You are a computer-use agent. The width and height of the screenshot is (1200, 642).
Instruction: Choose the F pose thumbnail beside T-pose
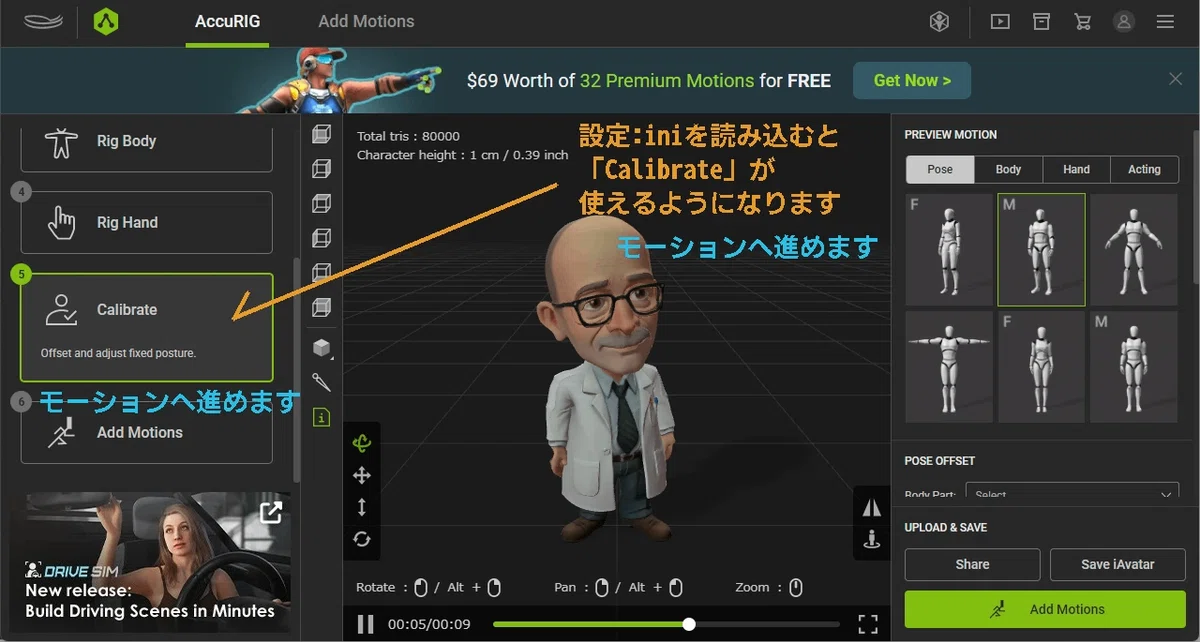(1041, 366)
